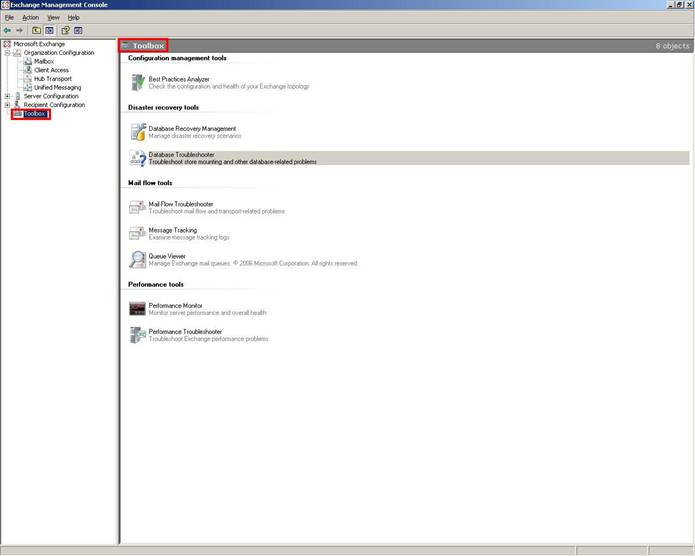The width and height of the screenshot is (695, 556).
Task: Click the Mail Flow Troubleshooter icon
Action: point(138,208)
